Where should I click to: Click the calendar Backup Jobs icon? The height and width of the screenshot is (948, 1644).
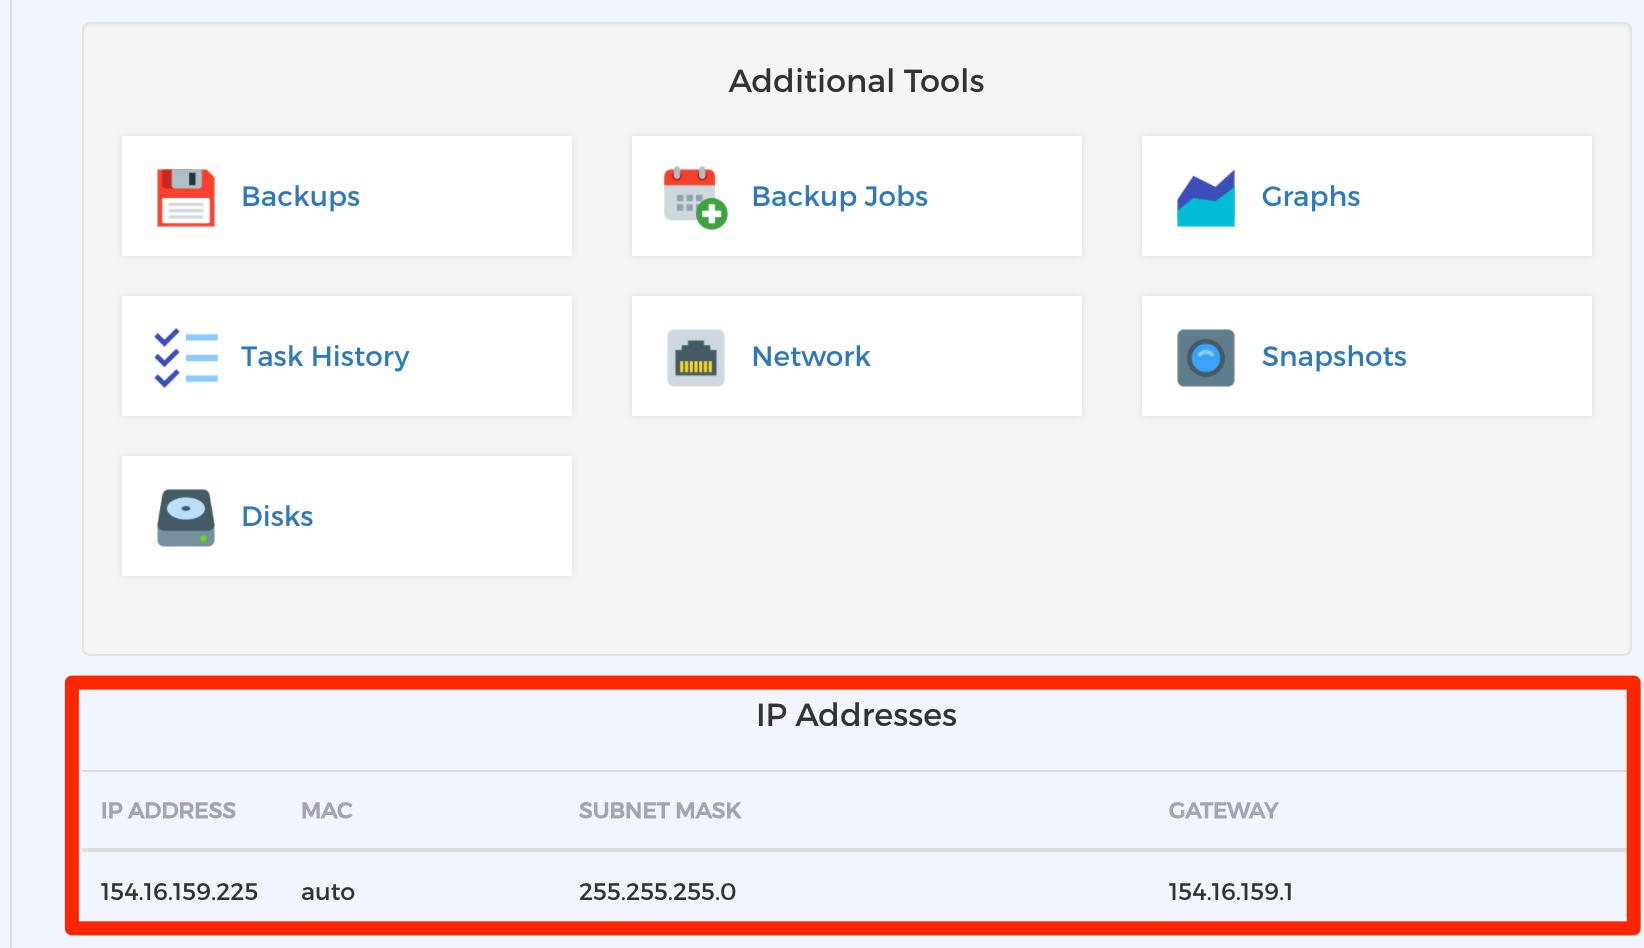(x=695, y=197)
